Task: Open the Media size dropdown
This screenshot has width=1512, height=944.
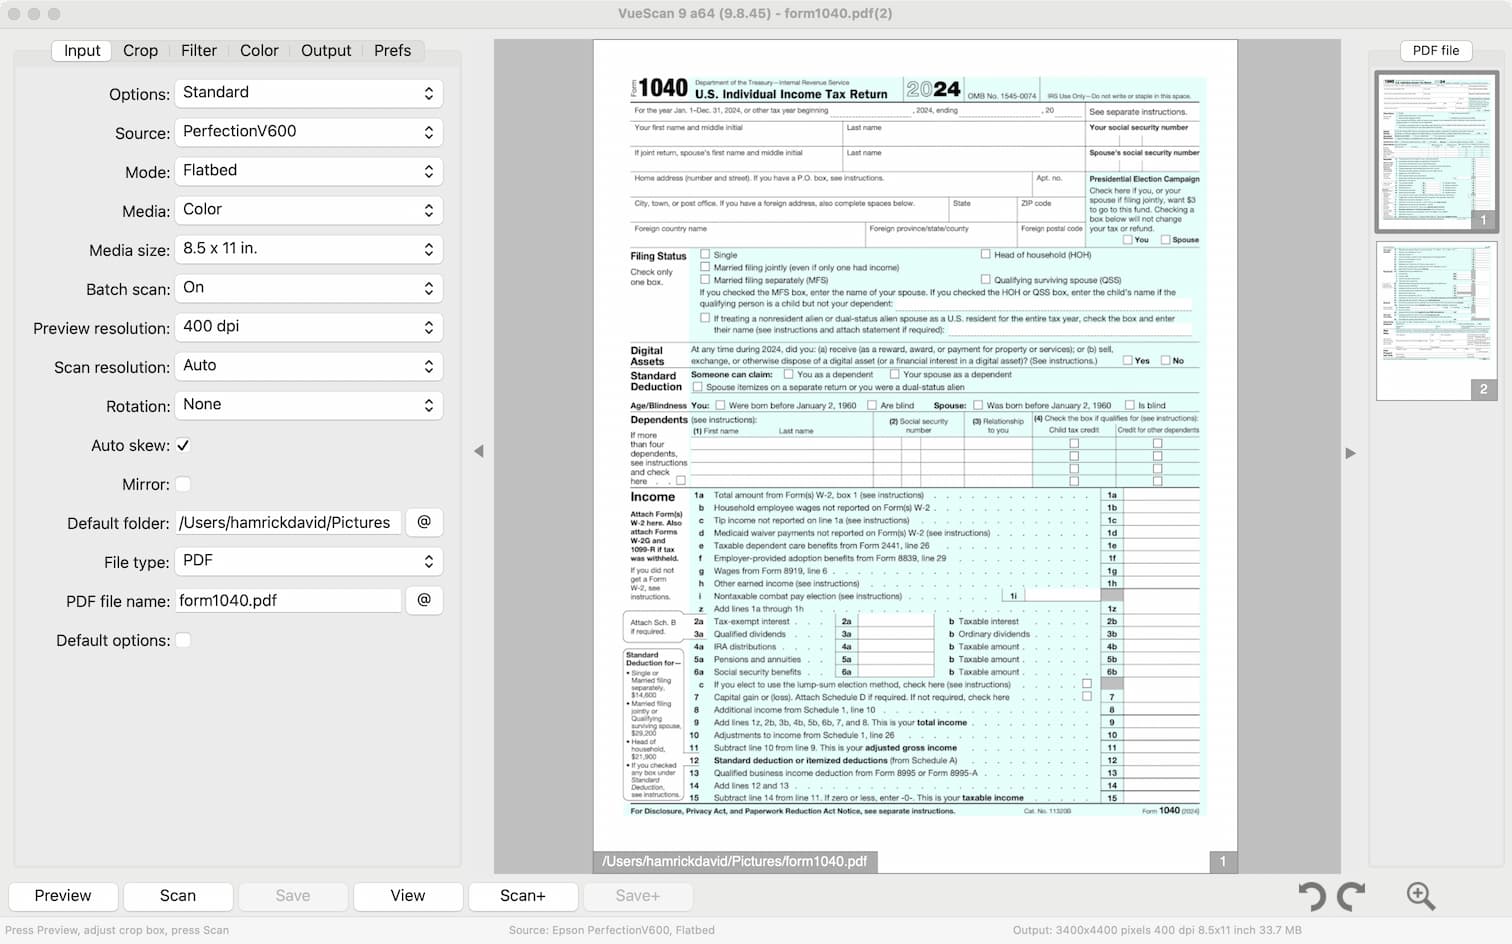Action: click(x=308, y=249)
